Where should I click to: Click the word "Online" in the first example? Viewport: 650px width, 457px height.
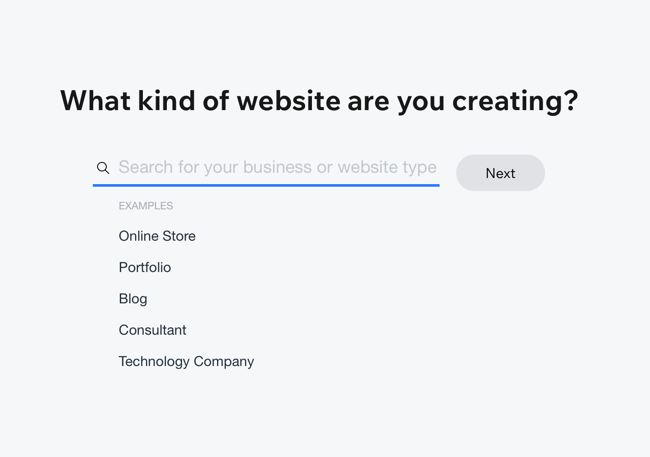(x=138, y=236)
